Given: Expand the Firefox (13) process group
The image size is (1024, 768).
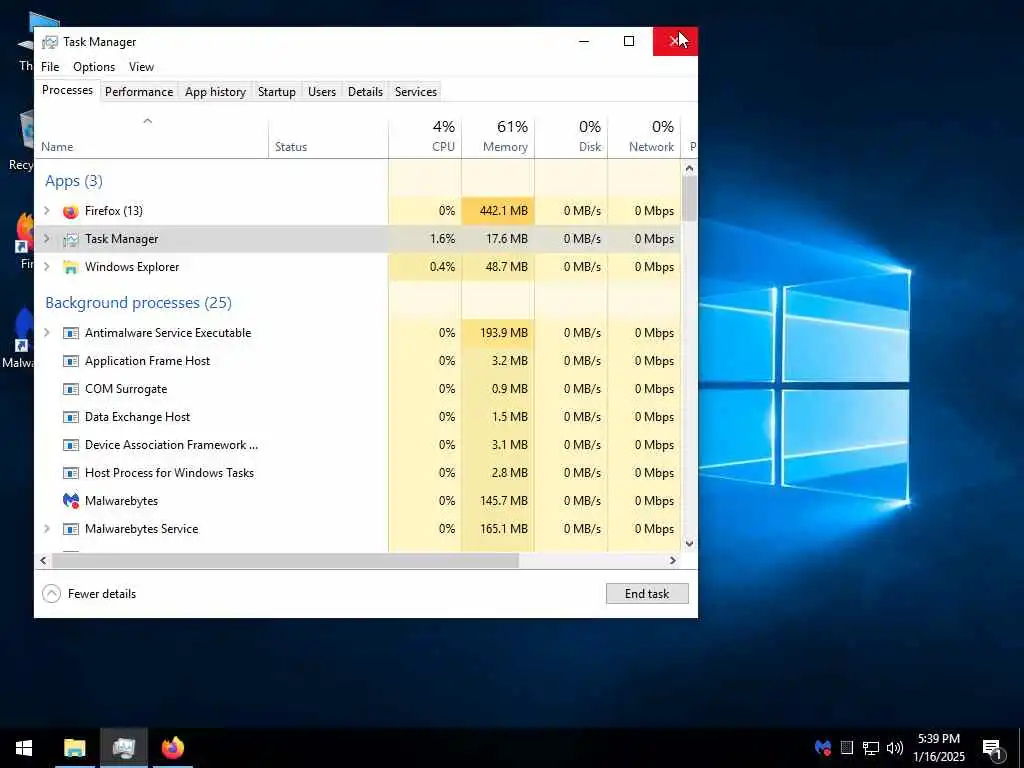Looking at the screenshot, I should (x=47, y=210).
